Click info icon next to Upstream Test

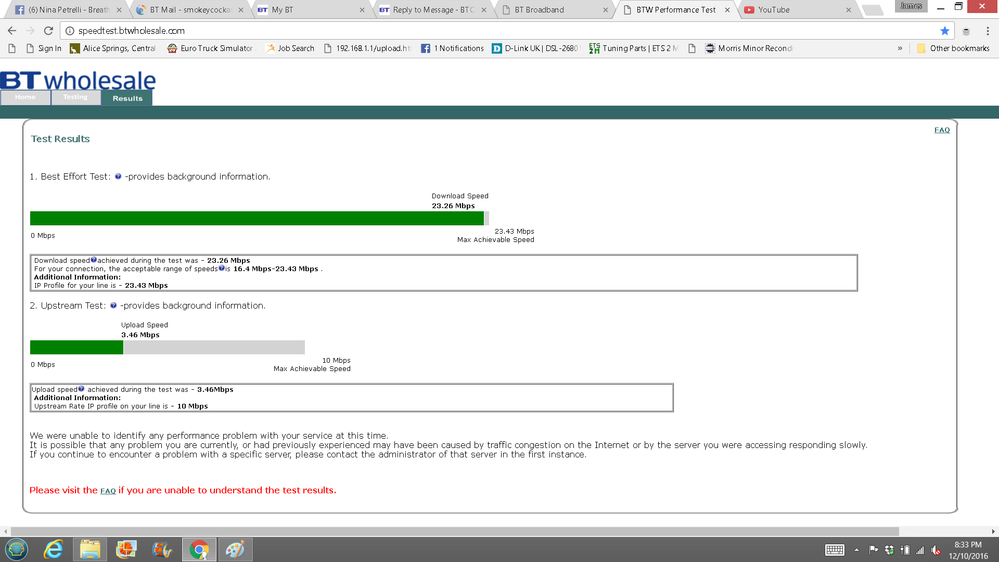(x=113, y=306)
